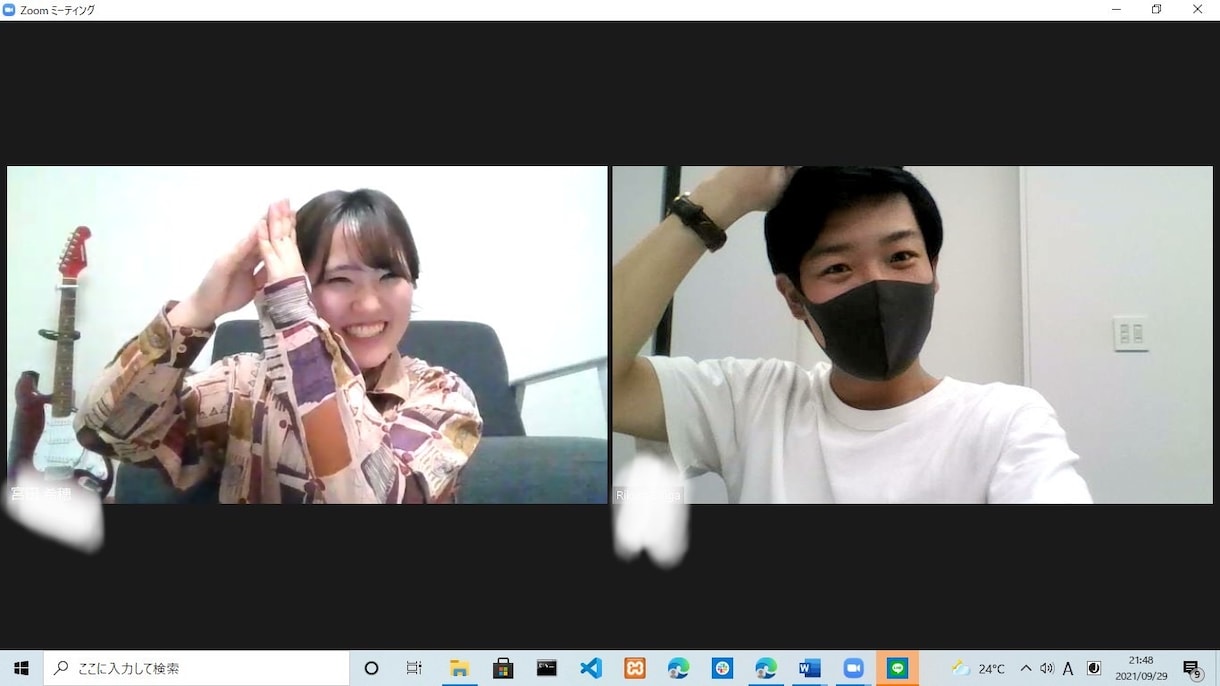The height and width of the screenshot is (686, 1220).
Task: Open the Command Prompt taskbar icon
Action: click(547, 668)
